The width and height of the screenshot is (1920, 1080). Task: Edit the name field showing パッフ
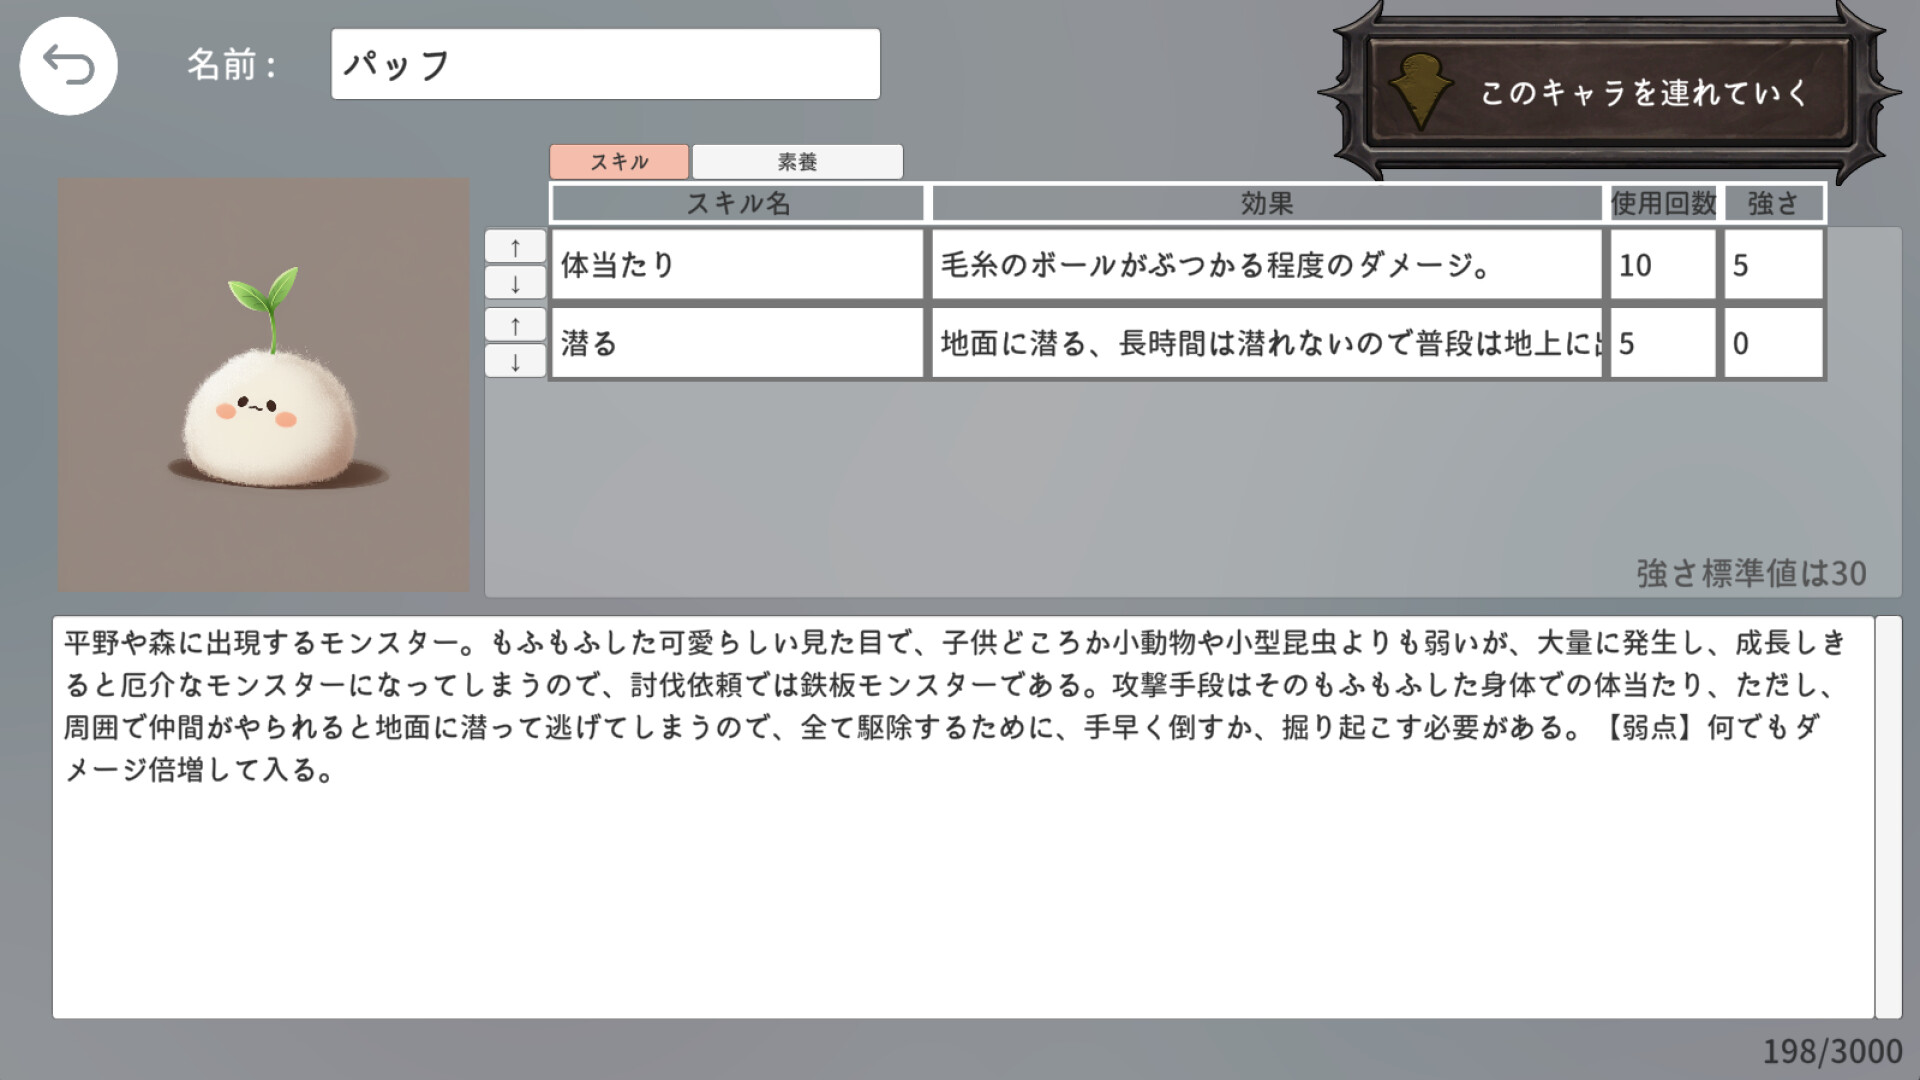pos(604,63)
